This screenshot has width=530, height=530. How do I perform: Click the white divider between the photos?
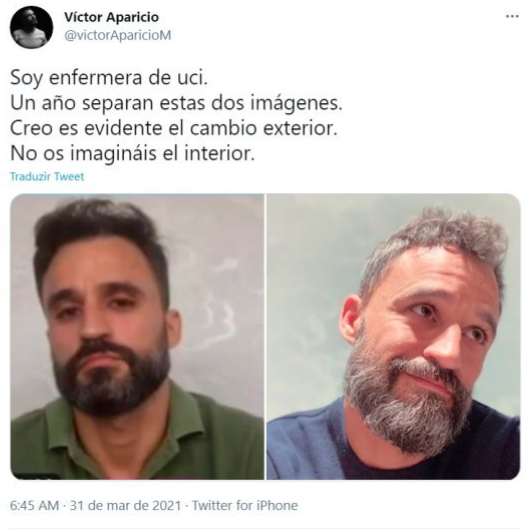[x=266, y=336]
